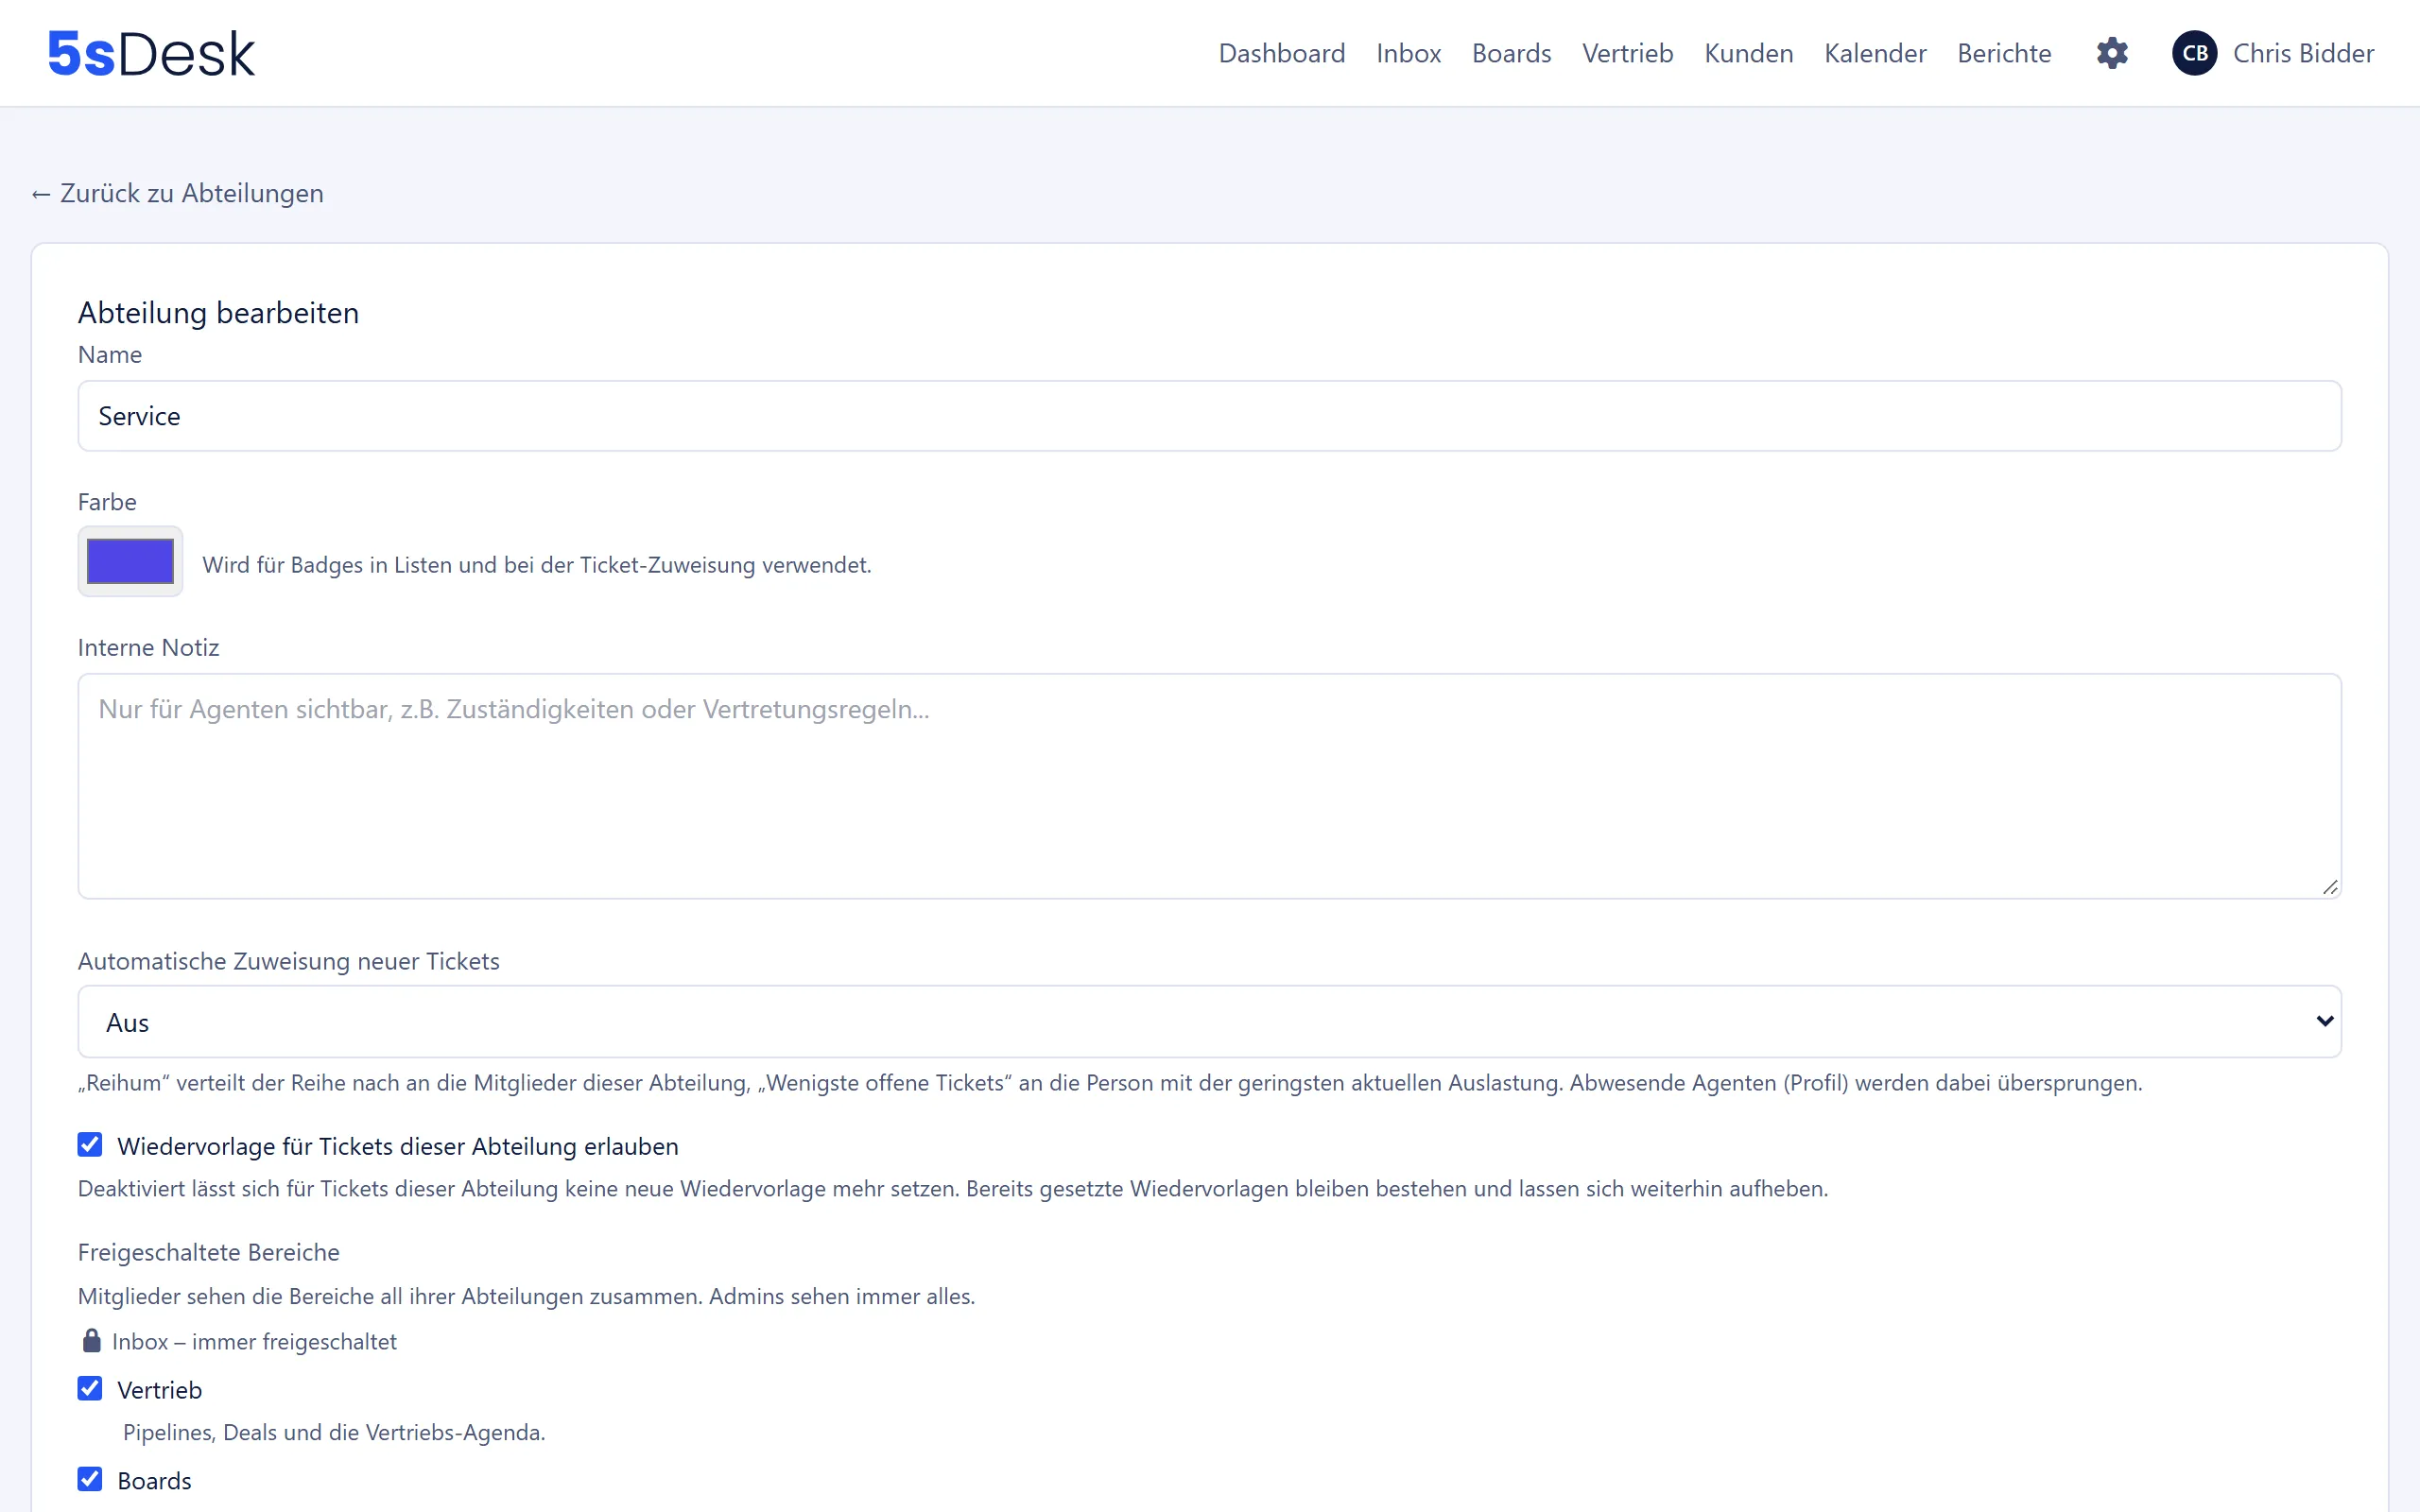Click the 'Freigeschaltete Bereiche' section label
2420x1512 pixels.
209,1252
